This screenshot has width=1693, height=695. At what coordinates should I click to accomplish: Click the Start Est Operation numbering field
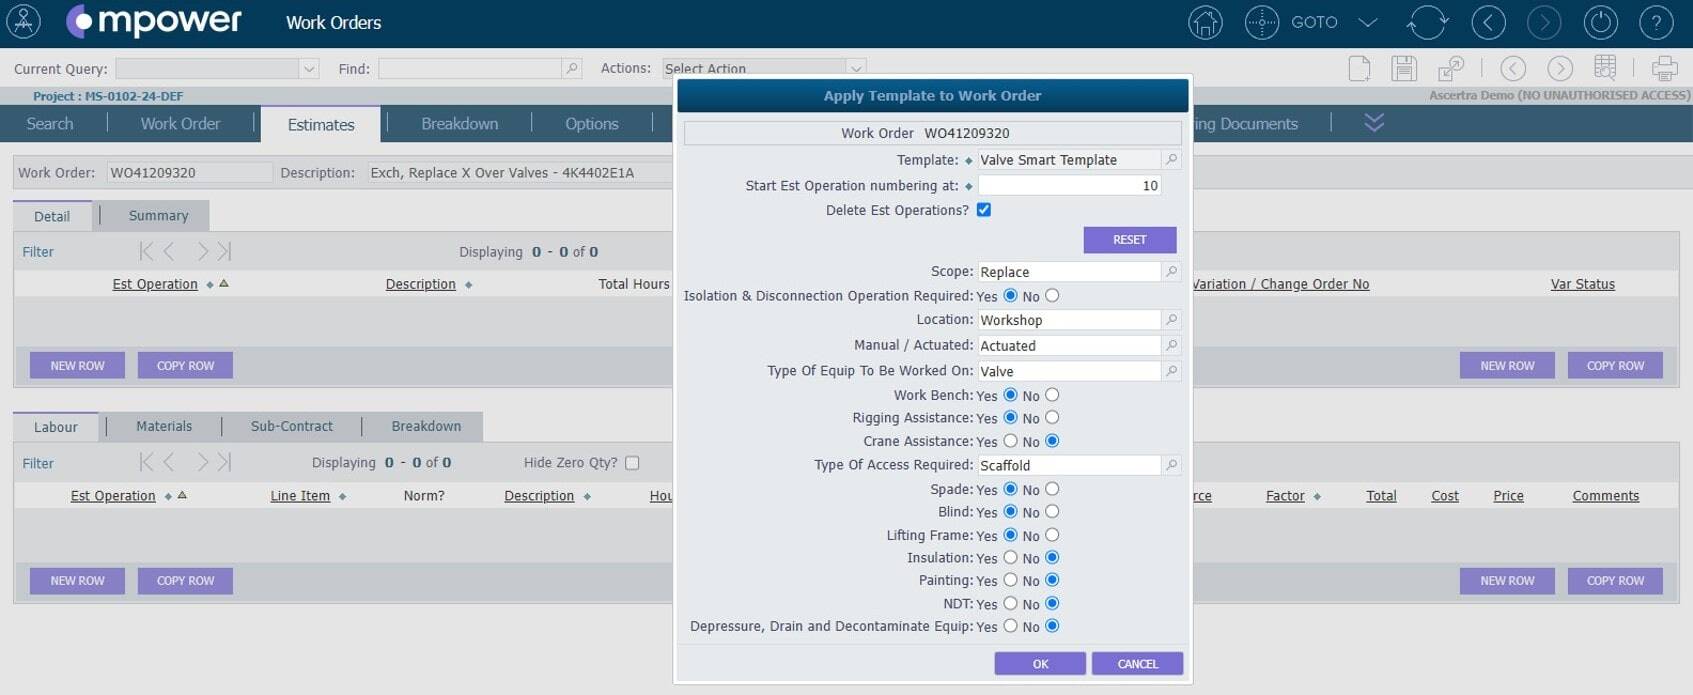1068,186
